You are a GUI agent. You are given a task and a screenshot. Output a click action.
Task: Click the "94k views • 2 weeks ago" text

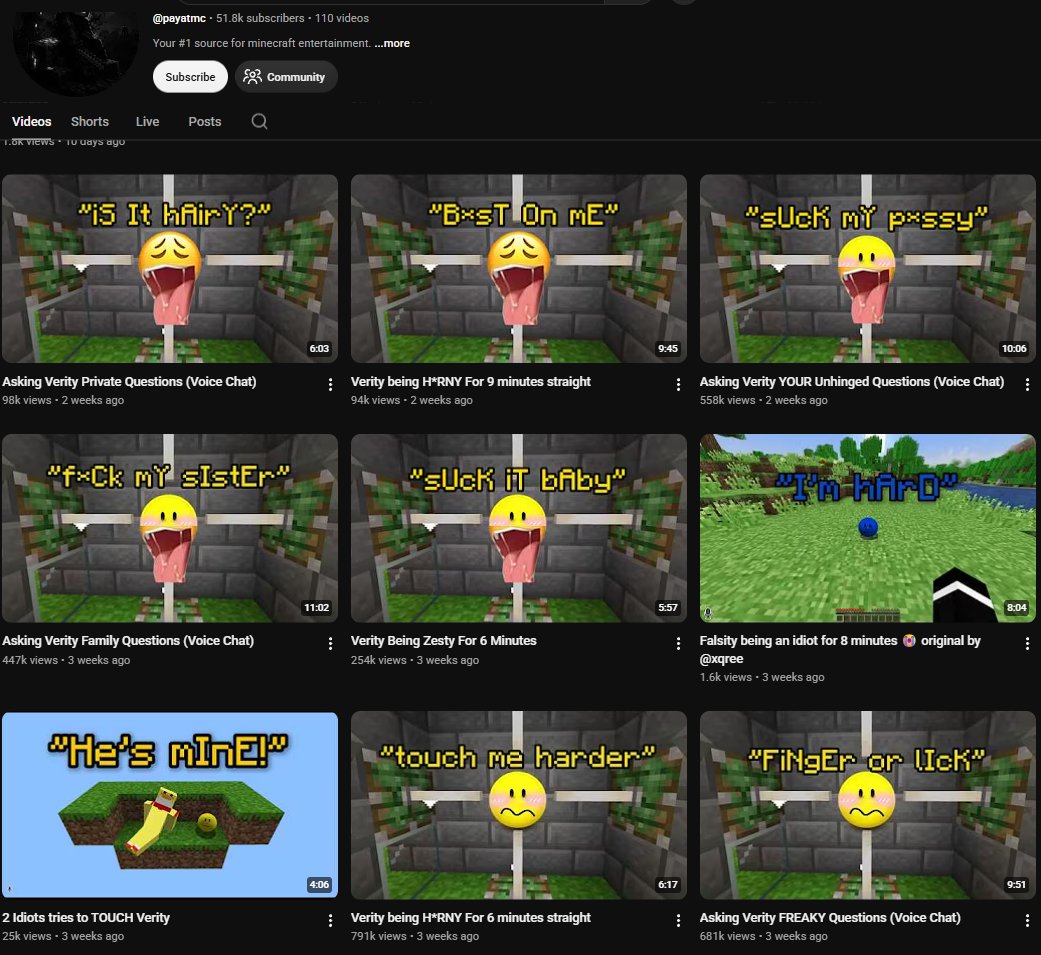pyautogui.click(x=412, y=400)
